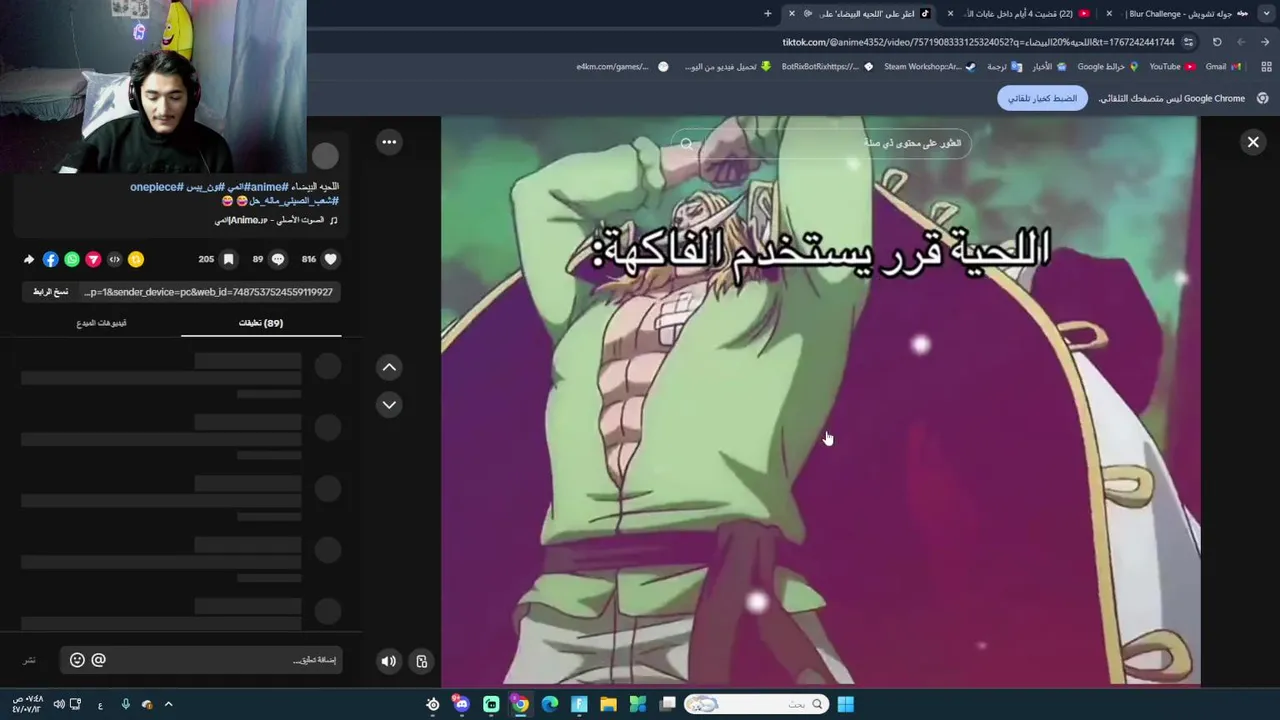1280x720 pixels.
Task: Open site information icon in address bar
Action: [1188, 42]
